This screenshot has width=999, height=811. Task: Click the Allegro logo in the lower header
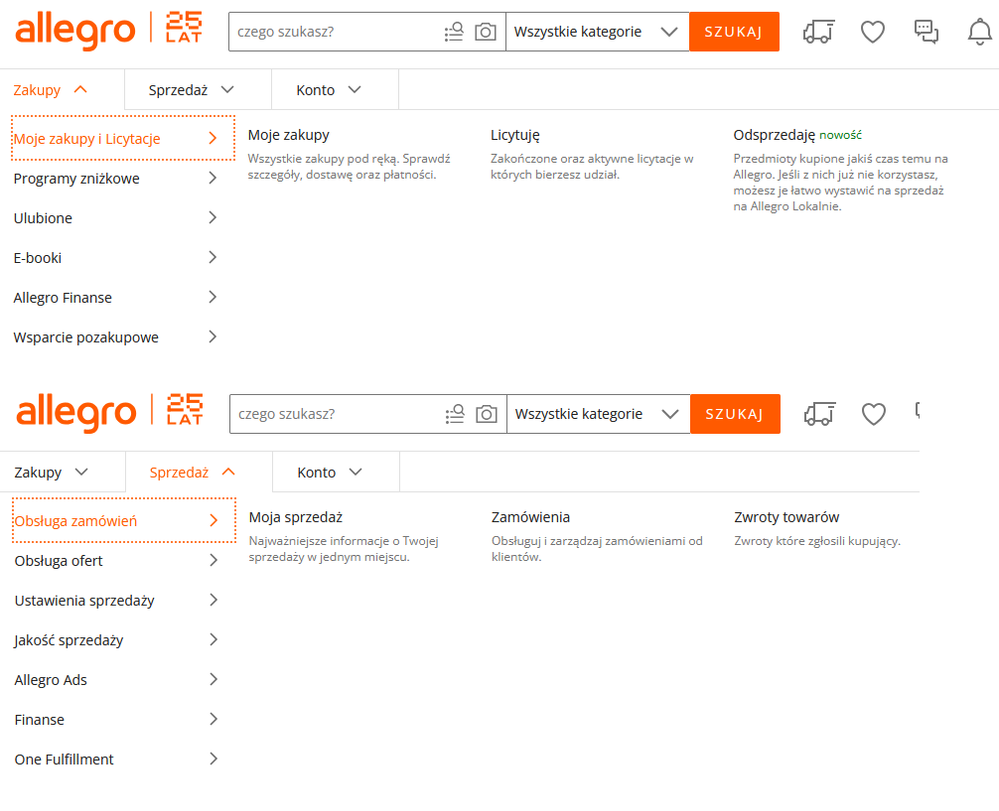(76, 413)
